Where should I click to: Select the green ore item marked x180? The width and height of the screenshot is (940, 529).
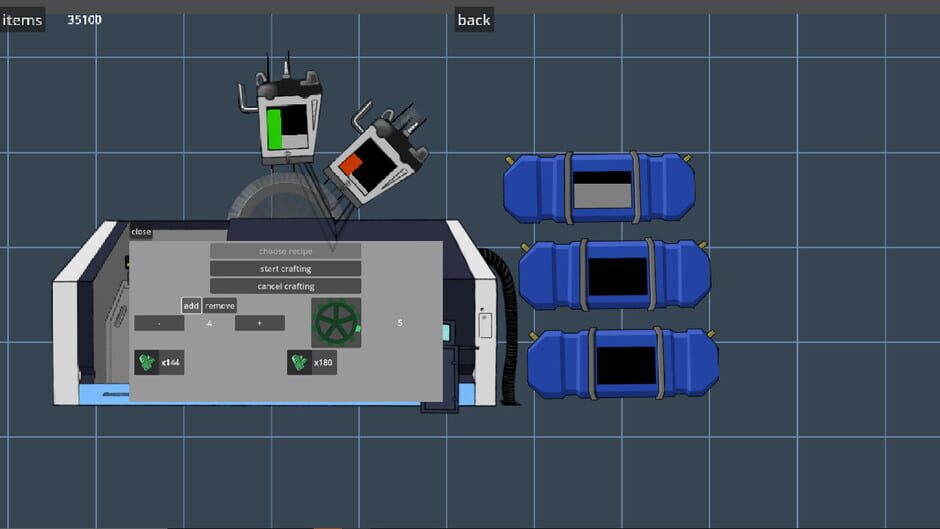(x=300, y=362)
